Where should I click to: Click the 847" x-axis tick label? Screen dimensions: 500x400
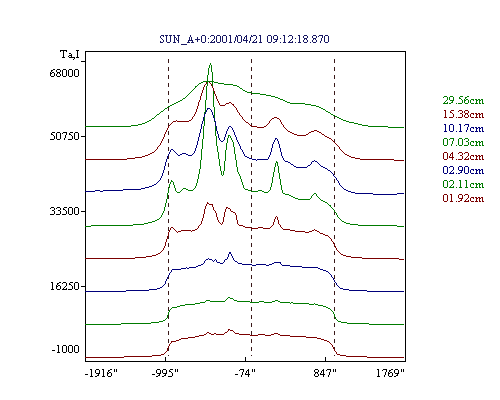325,373
